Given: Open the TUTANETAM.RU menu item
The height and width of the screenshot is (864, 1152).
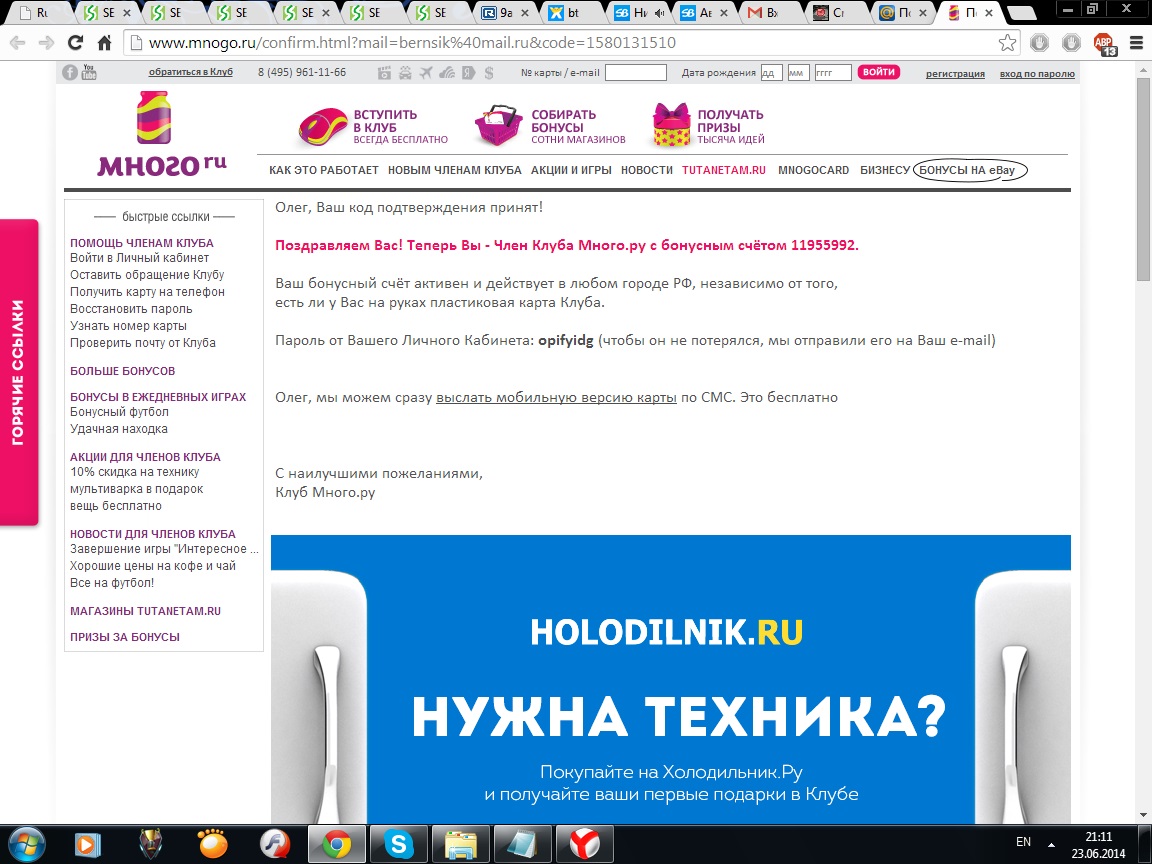Looking at the screenshot, I should pyautogui.click(x=724, y=170).
